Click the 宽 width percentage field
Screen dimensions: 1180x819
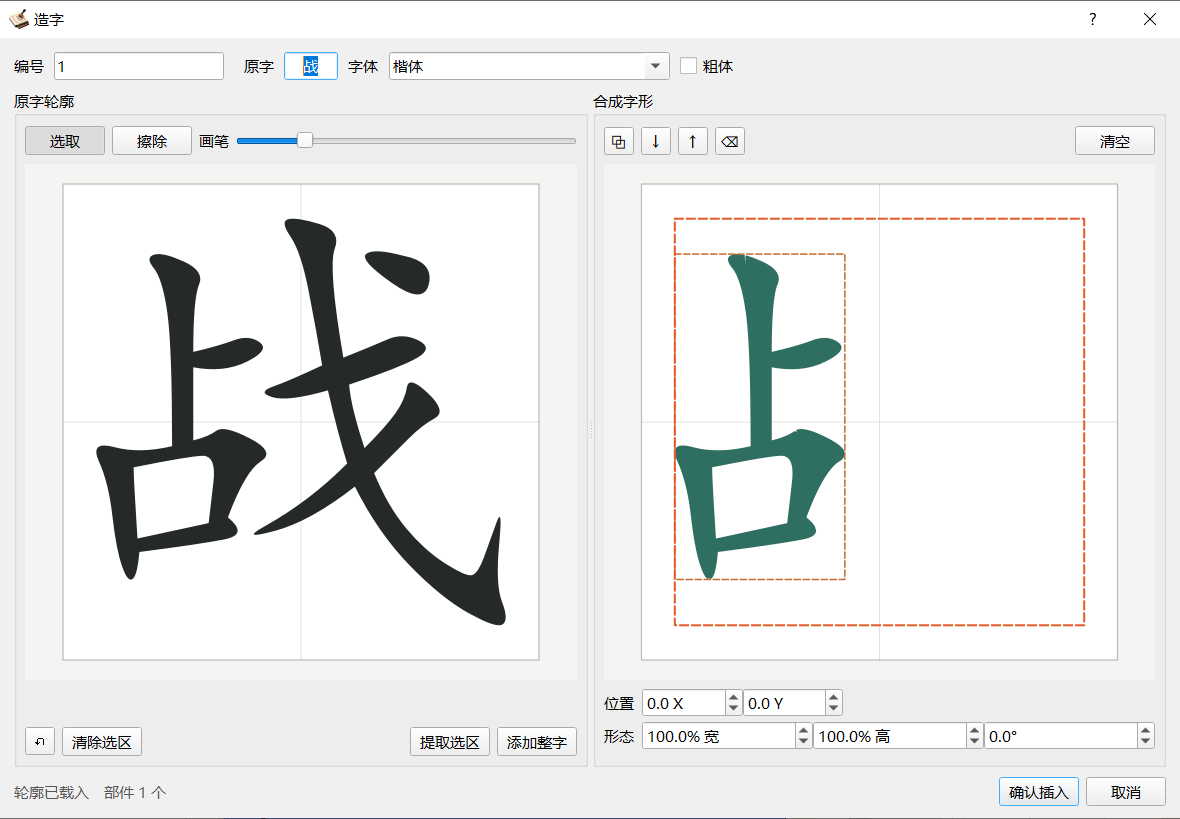pos(719,736)
